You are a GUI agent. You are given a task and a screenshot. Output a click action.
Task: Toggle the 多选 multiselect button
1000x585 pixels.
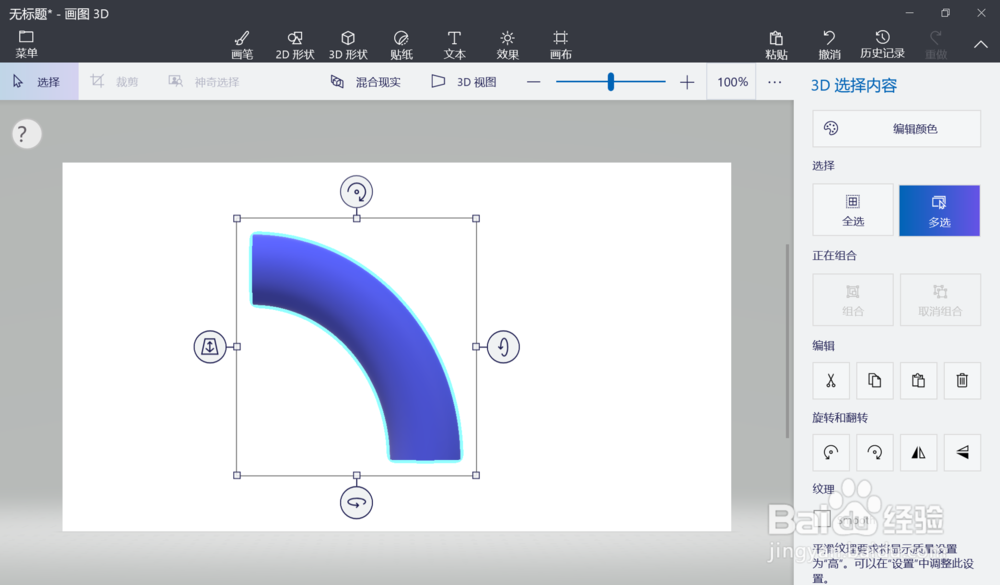(939, 211)
